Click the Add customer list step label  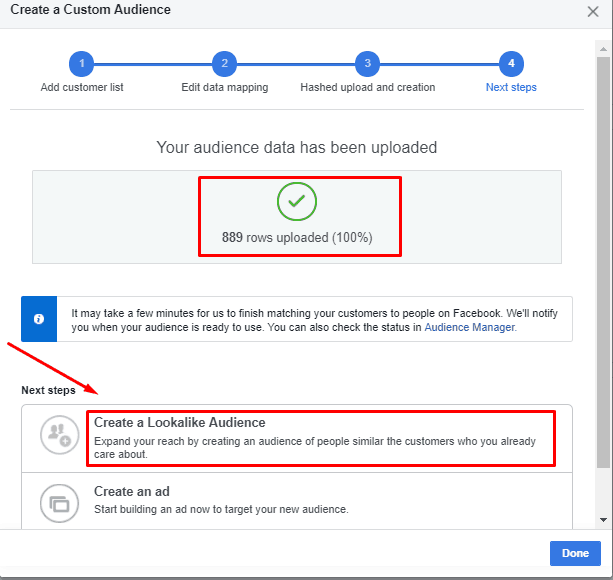coord(82,87)
